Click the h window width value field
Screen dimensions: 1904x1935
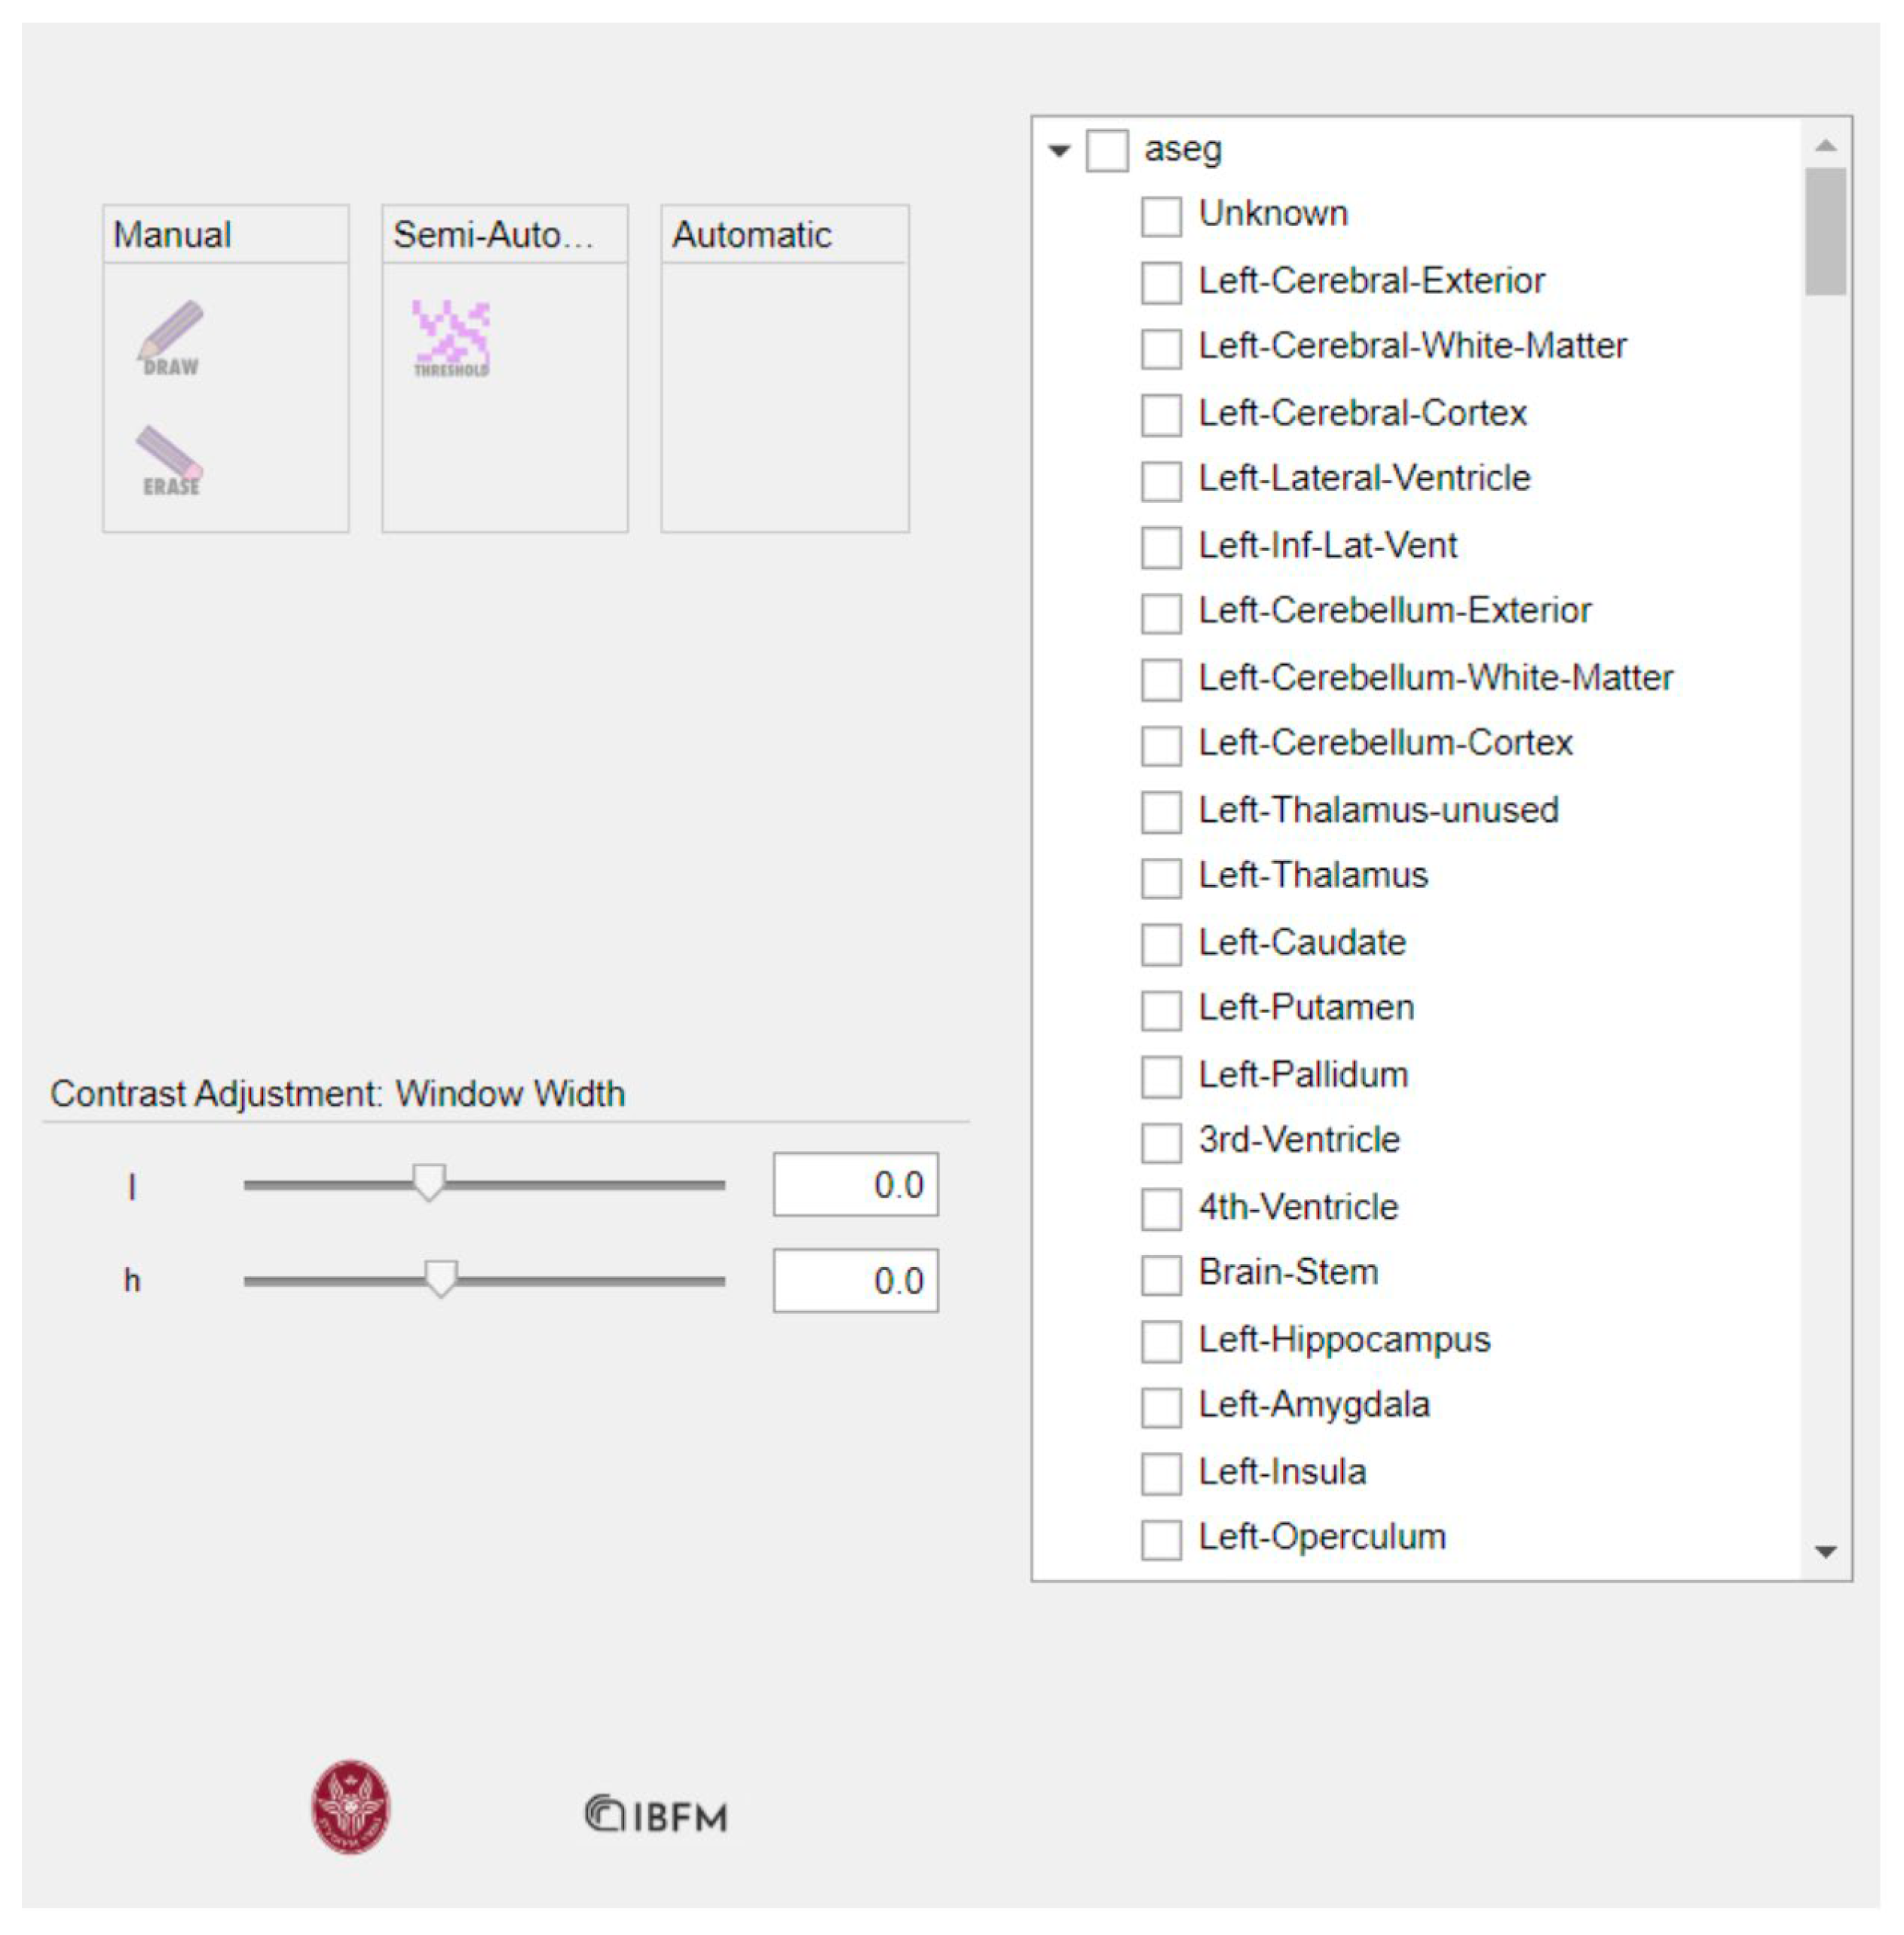point(856,1280)
